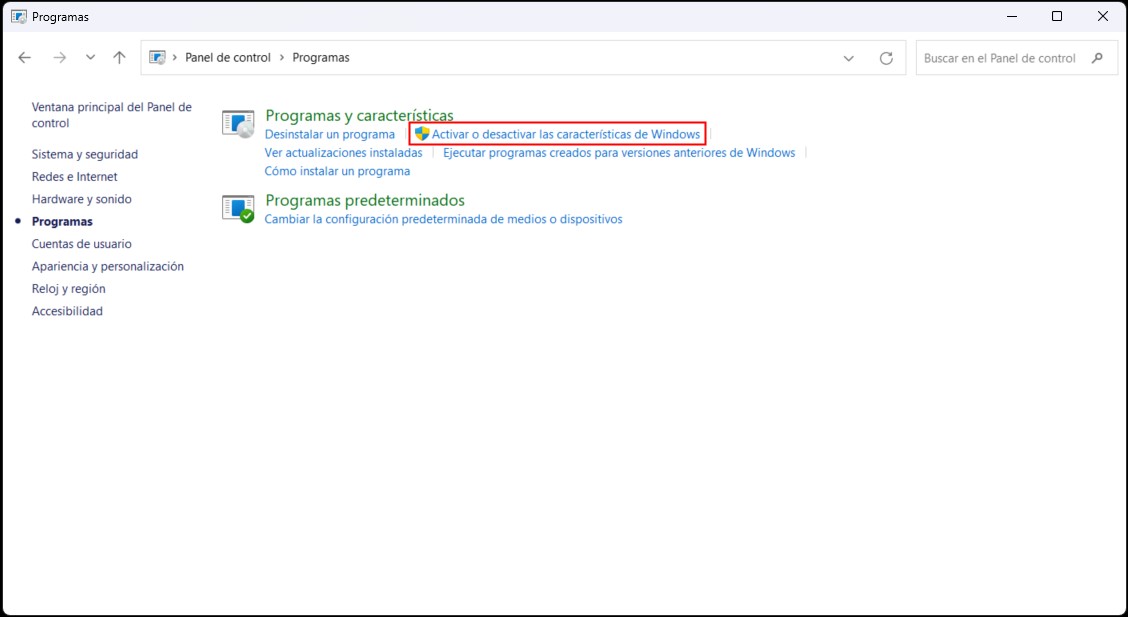Open 'Redes e Internet' category
Screen dimensions: 1128x617
tap(75, 176)
